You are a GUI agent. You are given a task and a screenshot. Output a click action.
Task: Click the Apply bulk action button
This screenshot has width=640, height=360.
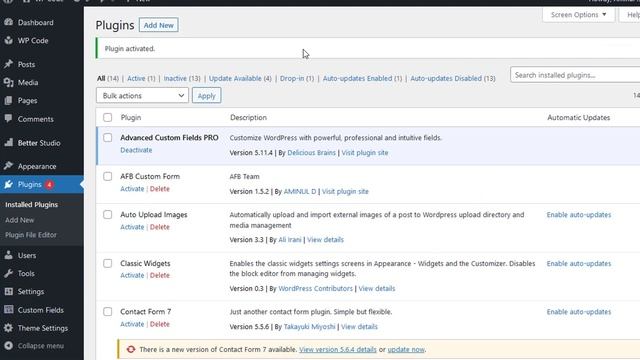click(207, 96)
